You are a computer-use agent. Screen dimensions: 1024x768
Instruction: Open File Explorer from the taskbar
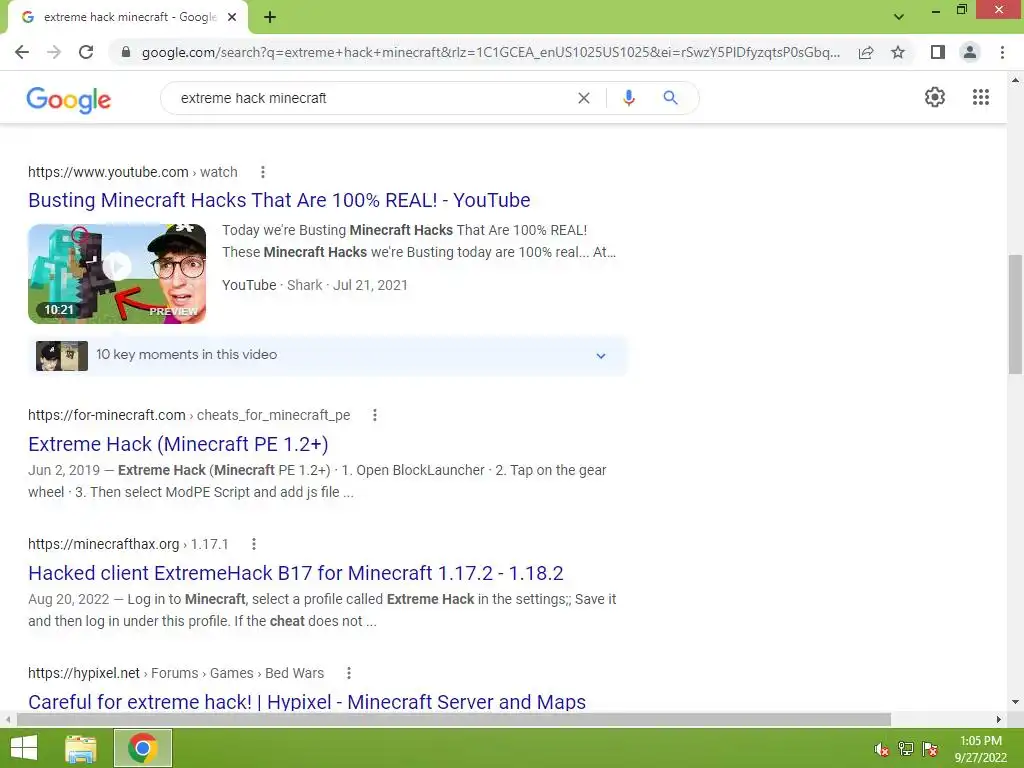coord(81,748)
